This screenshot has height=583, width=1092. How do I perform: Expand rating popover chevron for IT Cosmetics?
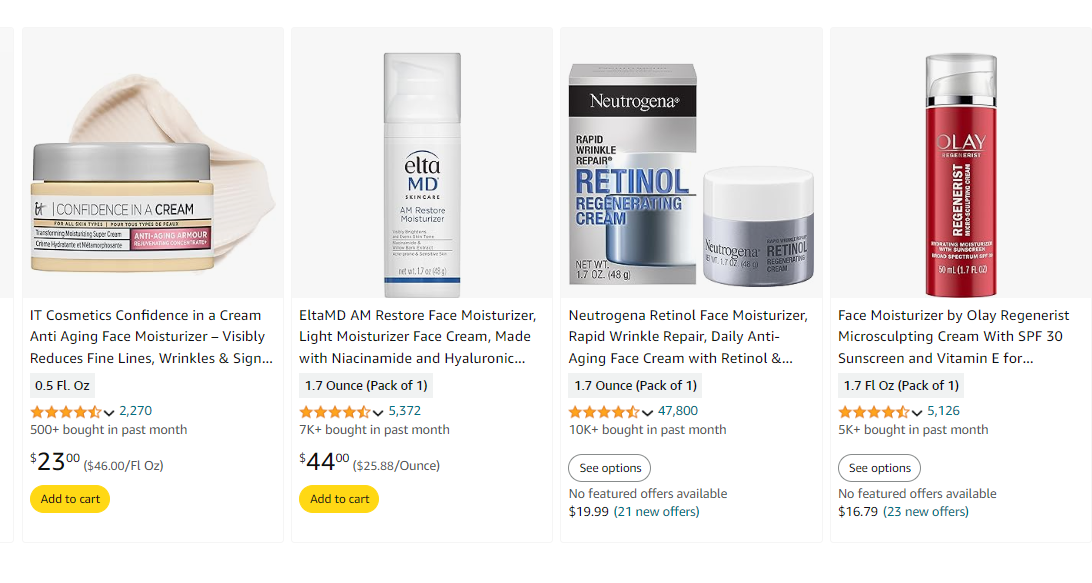click(x=108, y=413)
